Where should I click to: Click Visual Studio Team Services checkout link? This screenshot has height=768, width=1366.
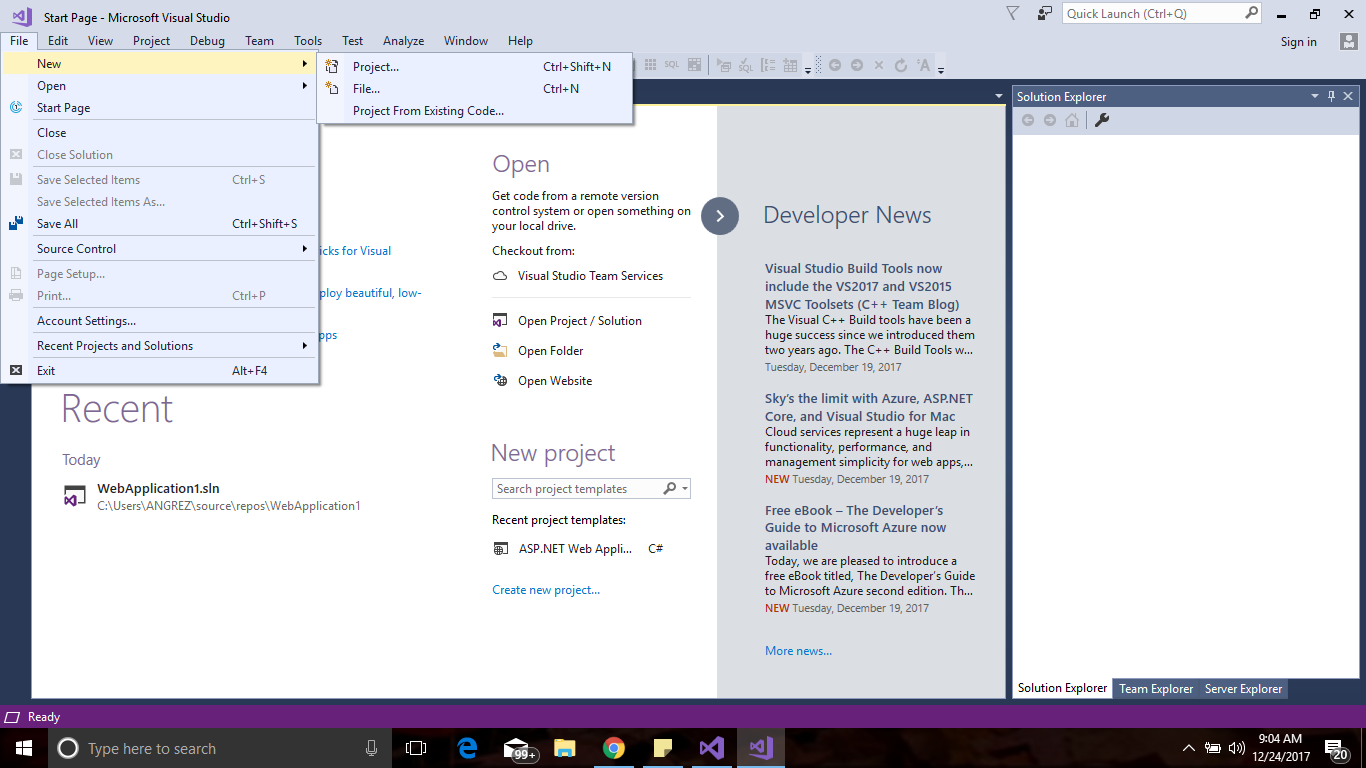click(x=590, y=276)
